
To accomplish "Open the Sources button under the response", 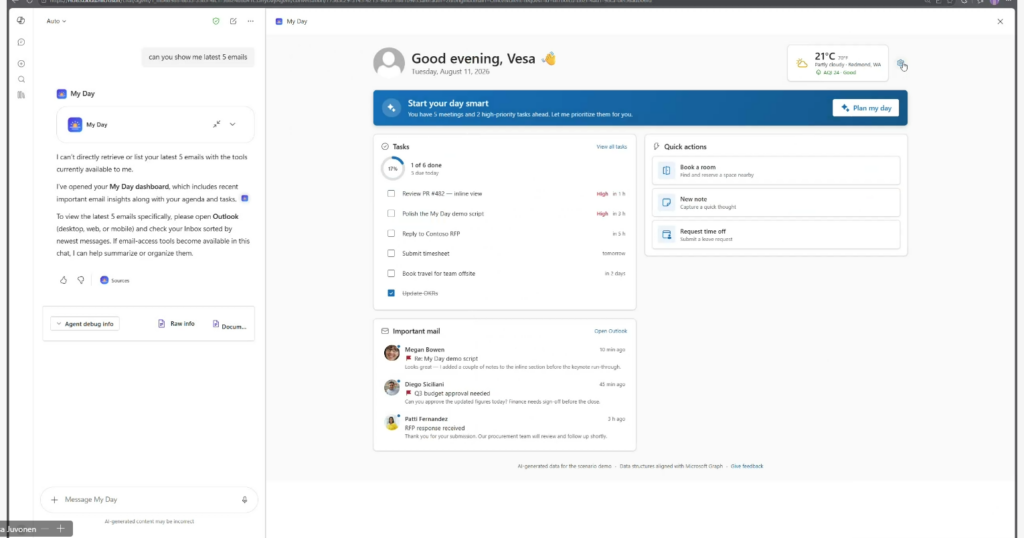I will (115, 280).
